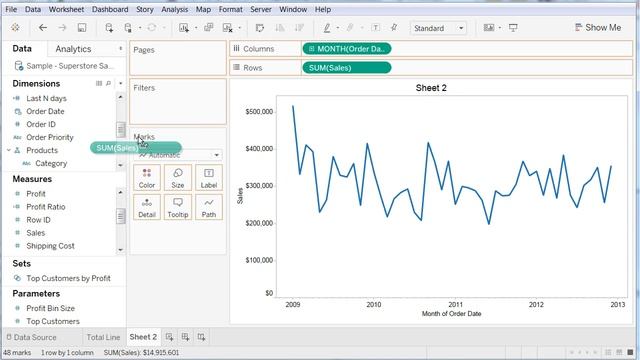This screenshot has width=640, height=360.
Task: Open dropdown beside Highlight icon
Action: [338, 28]
